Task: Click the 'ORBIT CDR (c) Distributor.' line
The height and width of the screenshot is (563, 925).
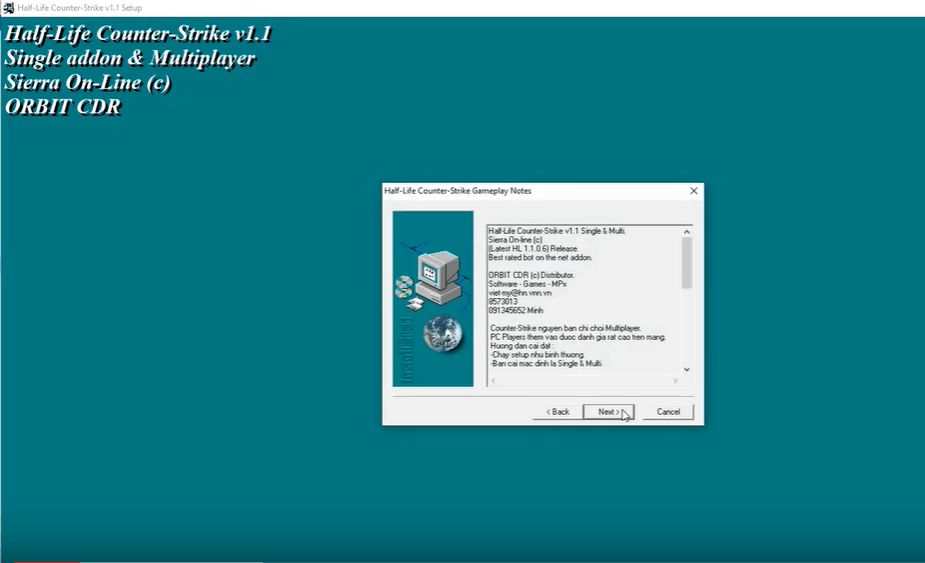Action: 531,275
